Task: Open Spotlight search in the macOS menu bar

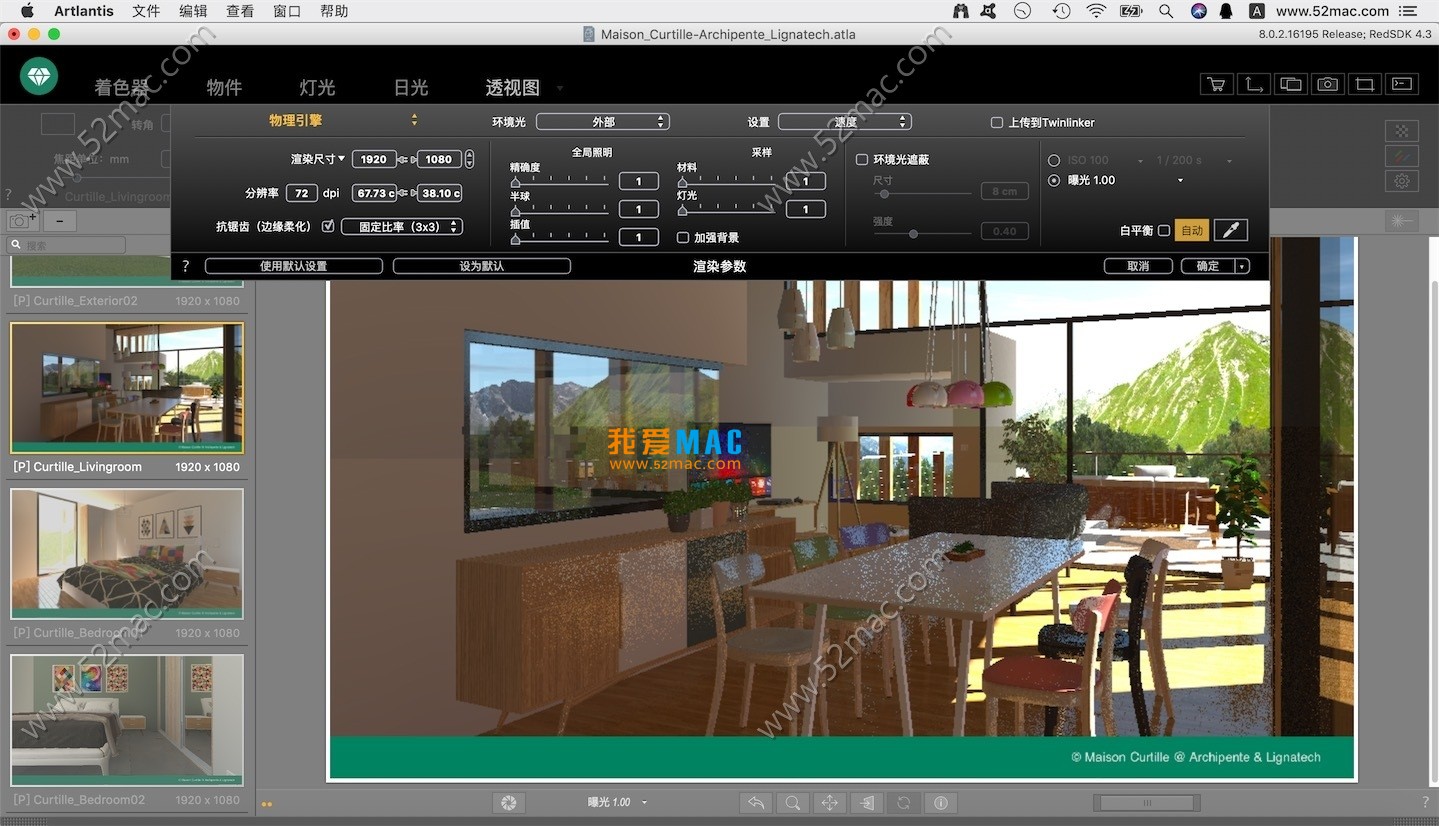Action: 1165,11
